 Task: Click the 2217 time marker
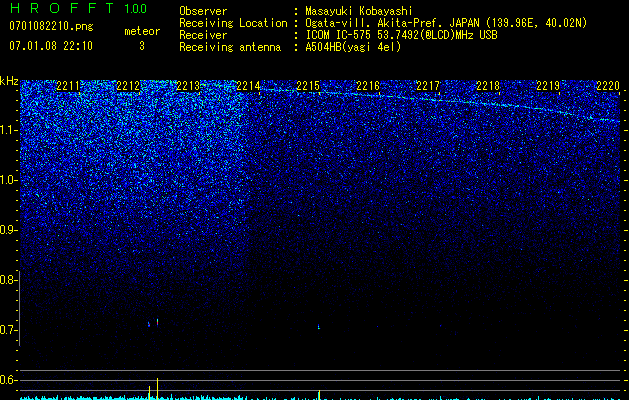(428, 86)
